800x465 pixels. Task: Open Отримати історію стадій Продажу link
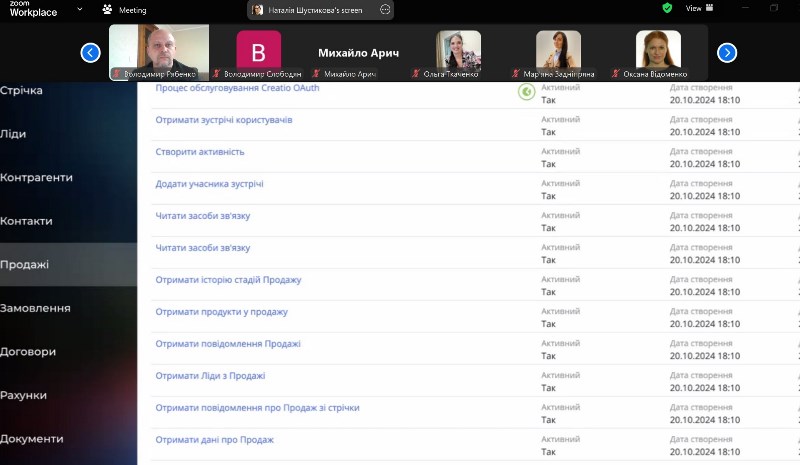point(229,280)
